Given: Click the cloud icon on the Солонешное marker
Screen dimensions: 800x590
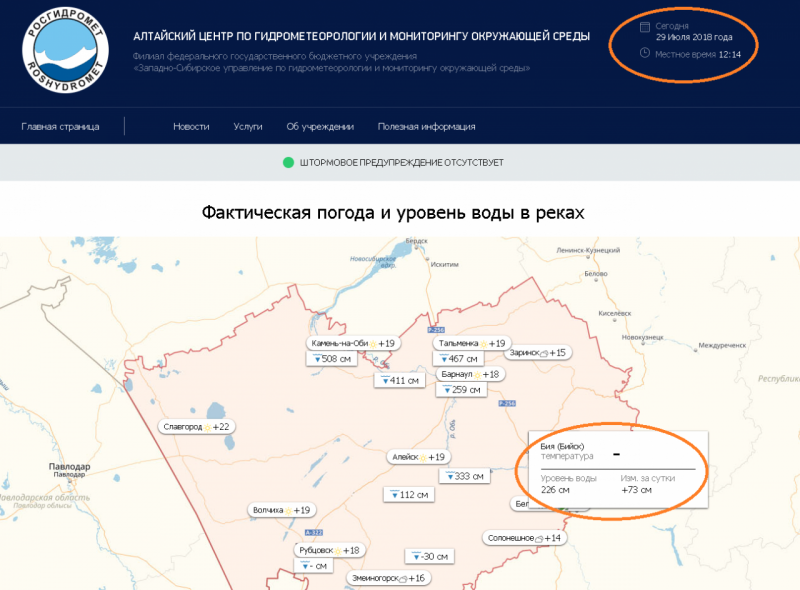Looking at the screenshot, I should coord(538,537).
